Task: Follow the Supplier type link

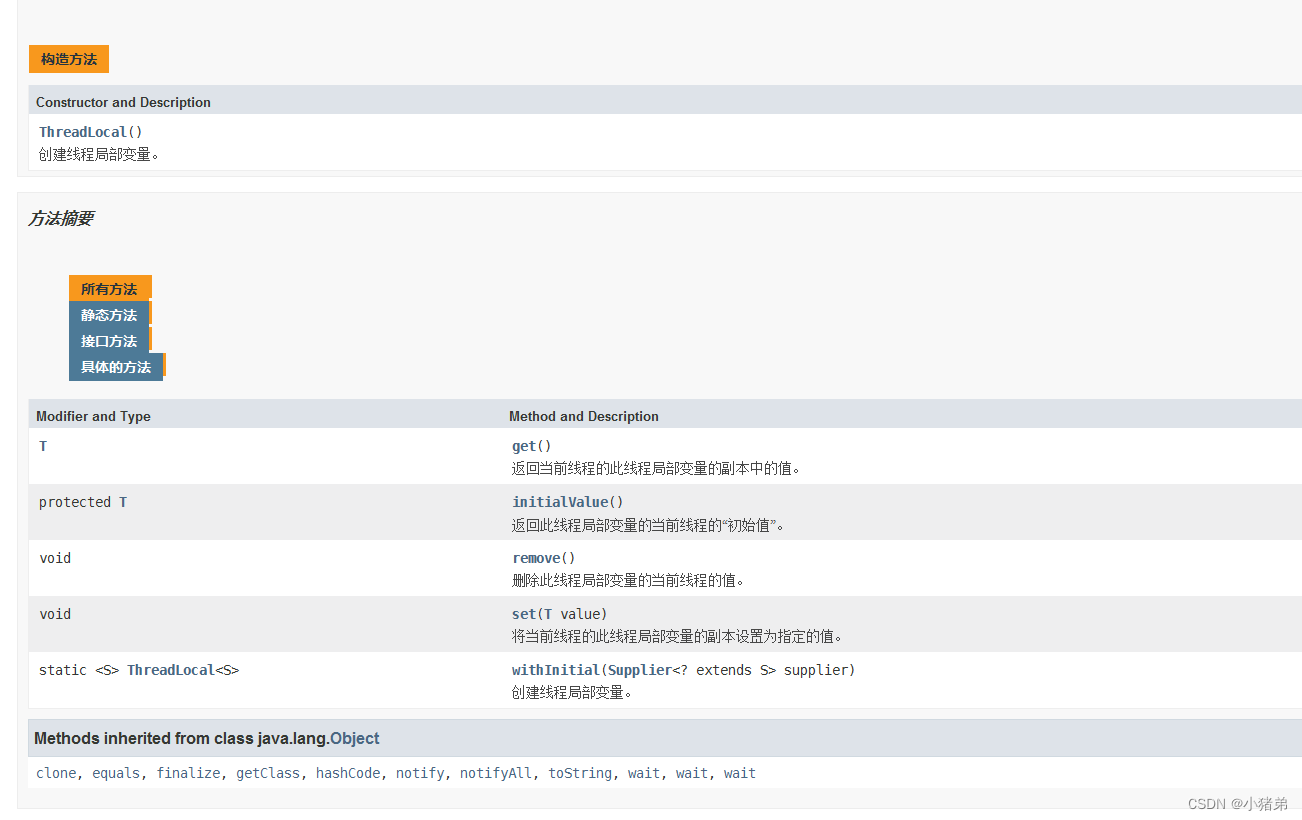Action: click(640, 670)
